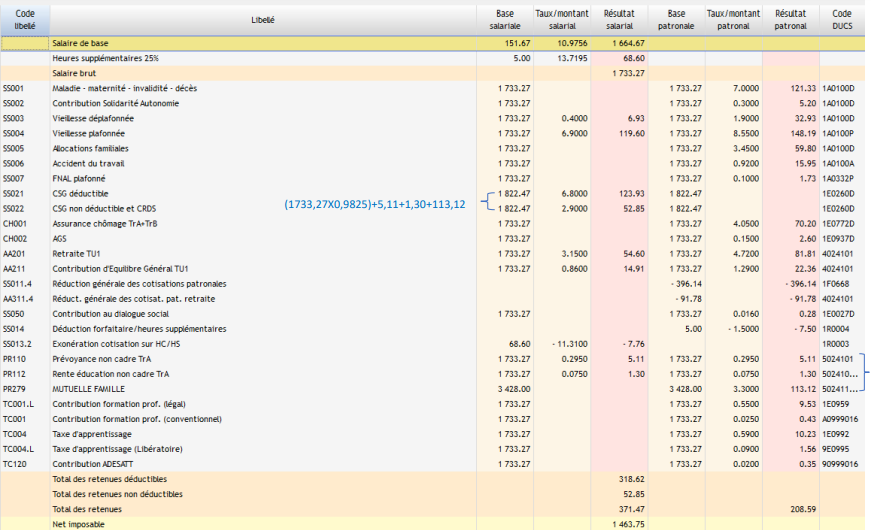871x530 pixels.
Task: Click the SS021 code cell
Action: click(14, 193)
